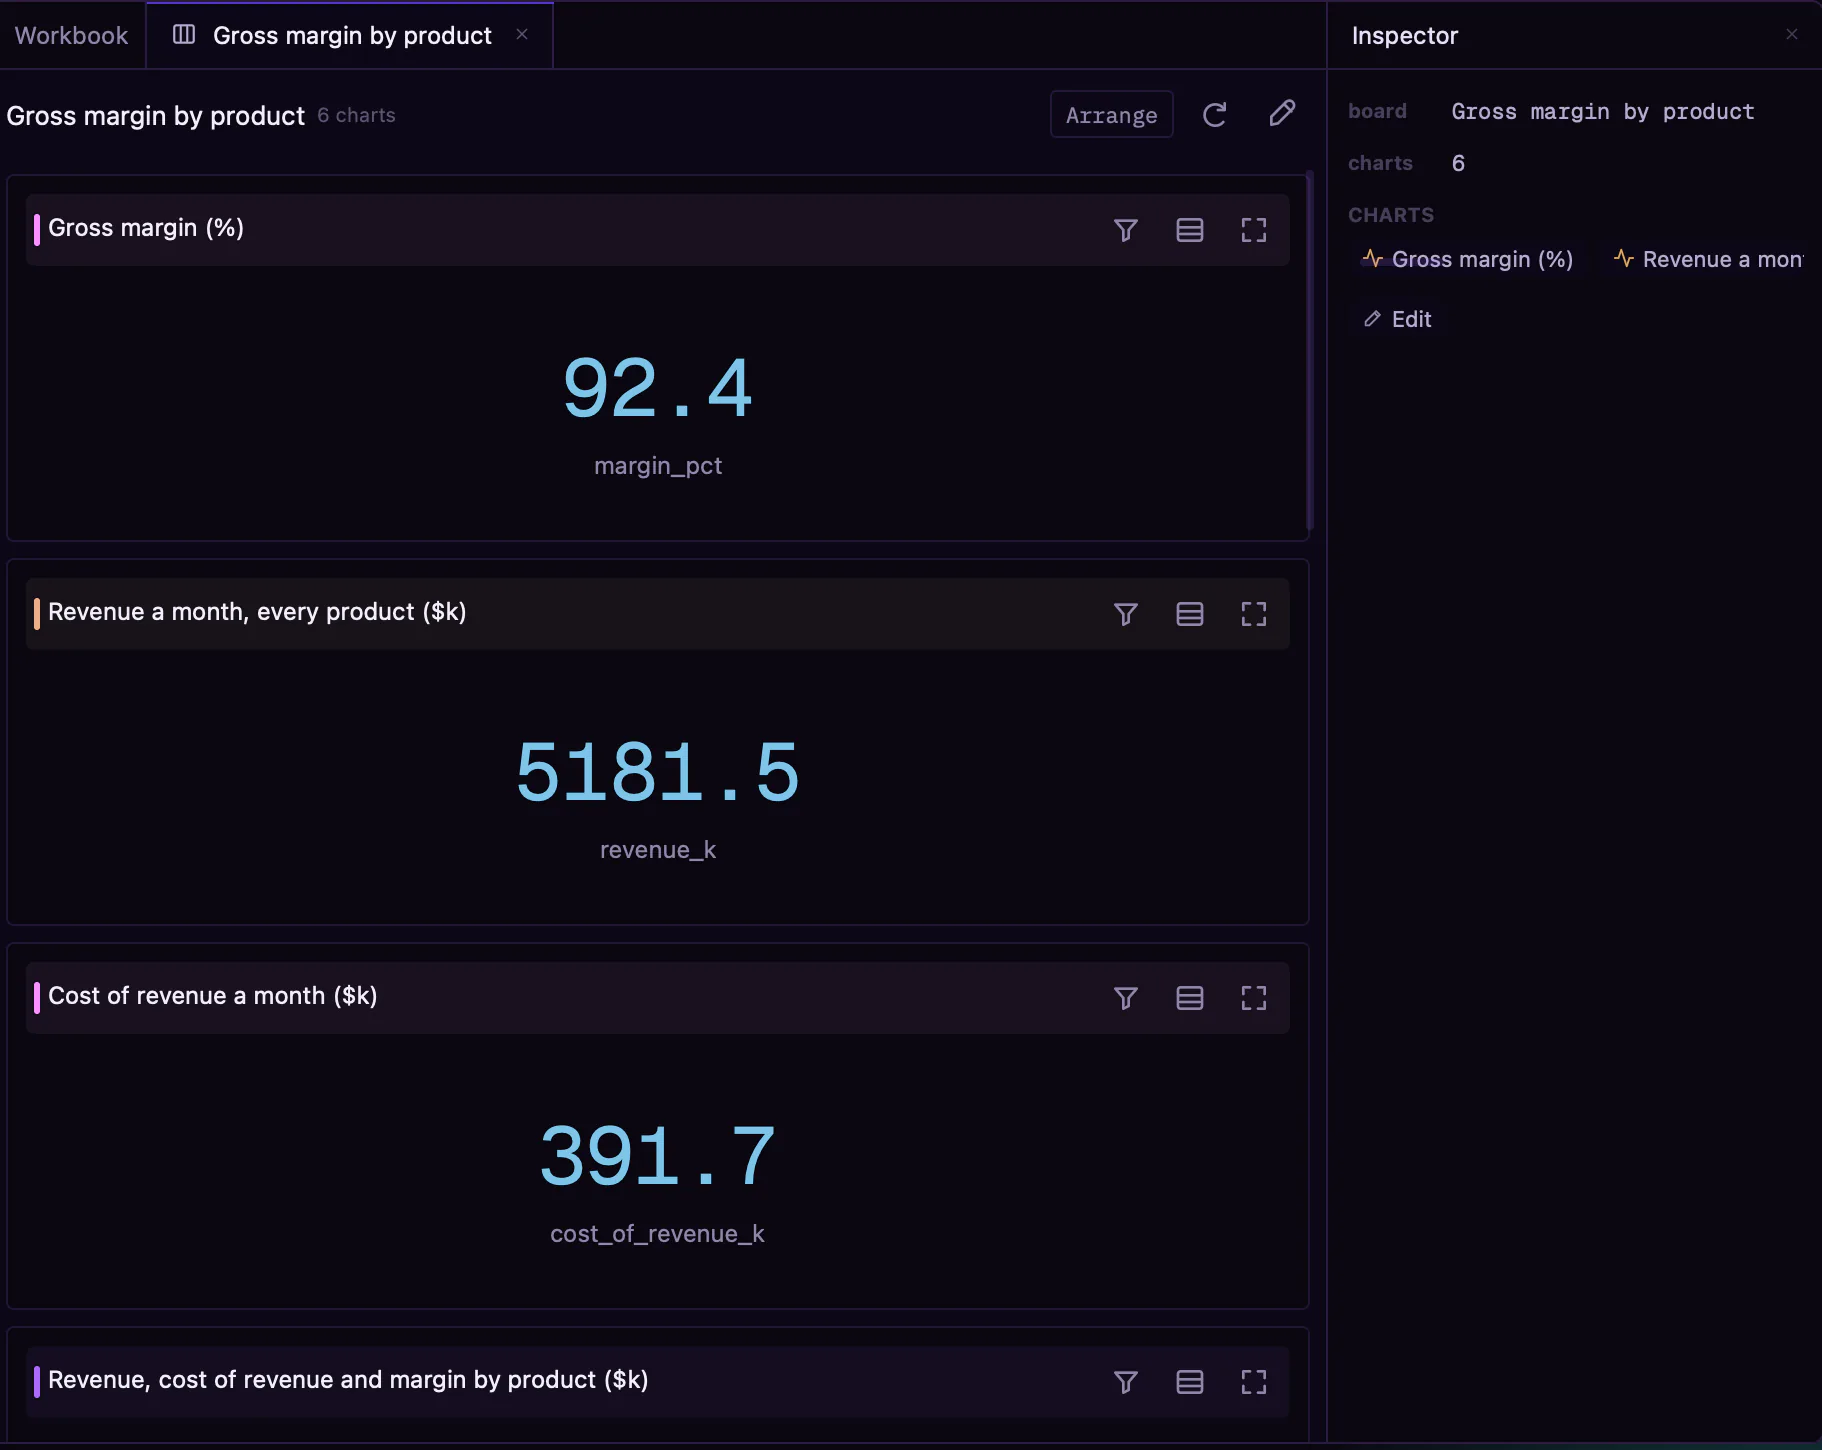Click the "6 charts" count in header
The width and height of the screenshot is (1822, 1450).
click(x=356, y=116)
